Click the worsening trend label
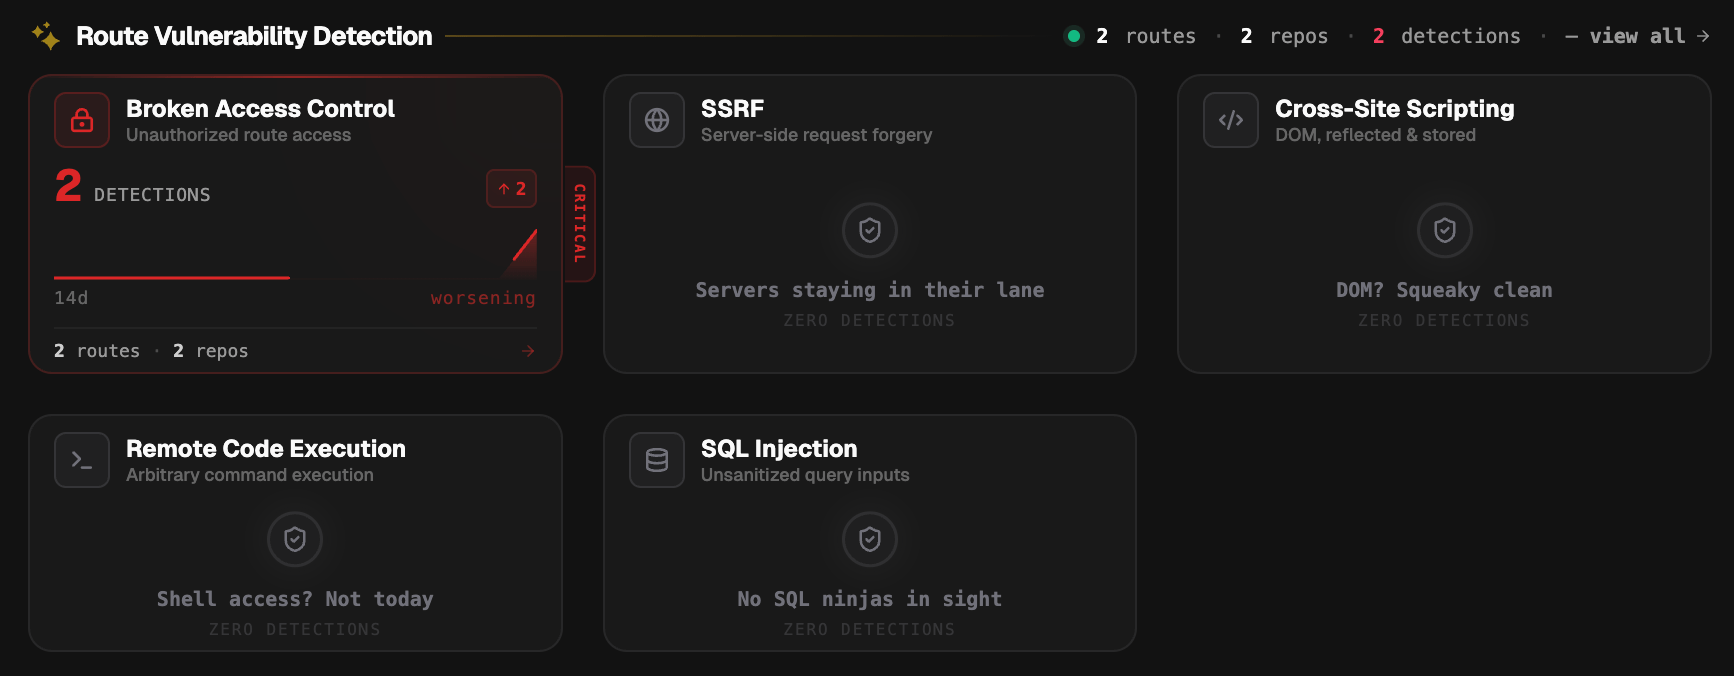The height and width of the screenshot is (676, 1734). (483, 298)
